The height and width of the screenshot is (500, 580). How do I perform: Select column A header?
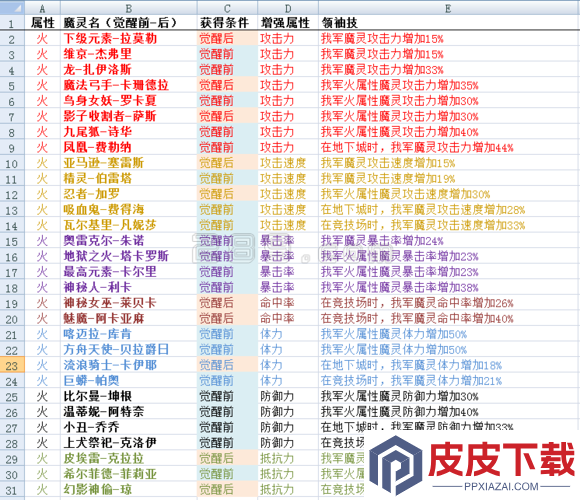pyautogui.click(x=42, y=8)
